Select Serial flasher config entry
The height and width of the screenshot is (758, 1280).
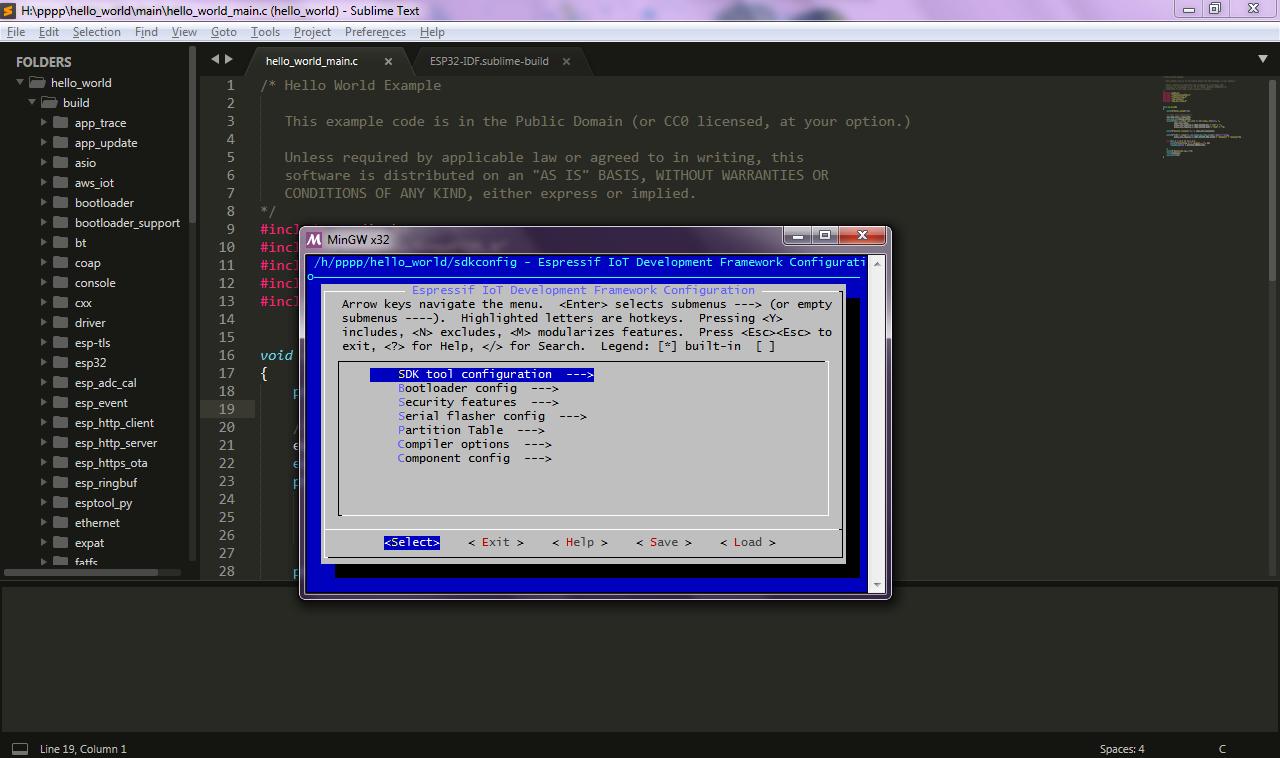[492, 416]
